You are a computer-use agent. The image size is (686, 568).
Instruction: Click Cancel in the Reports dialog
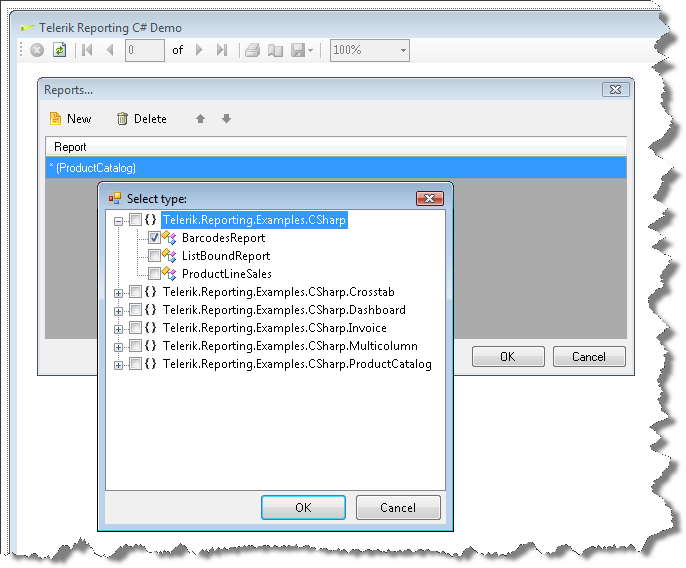(x=589, y=357)
